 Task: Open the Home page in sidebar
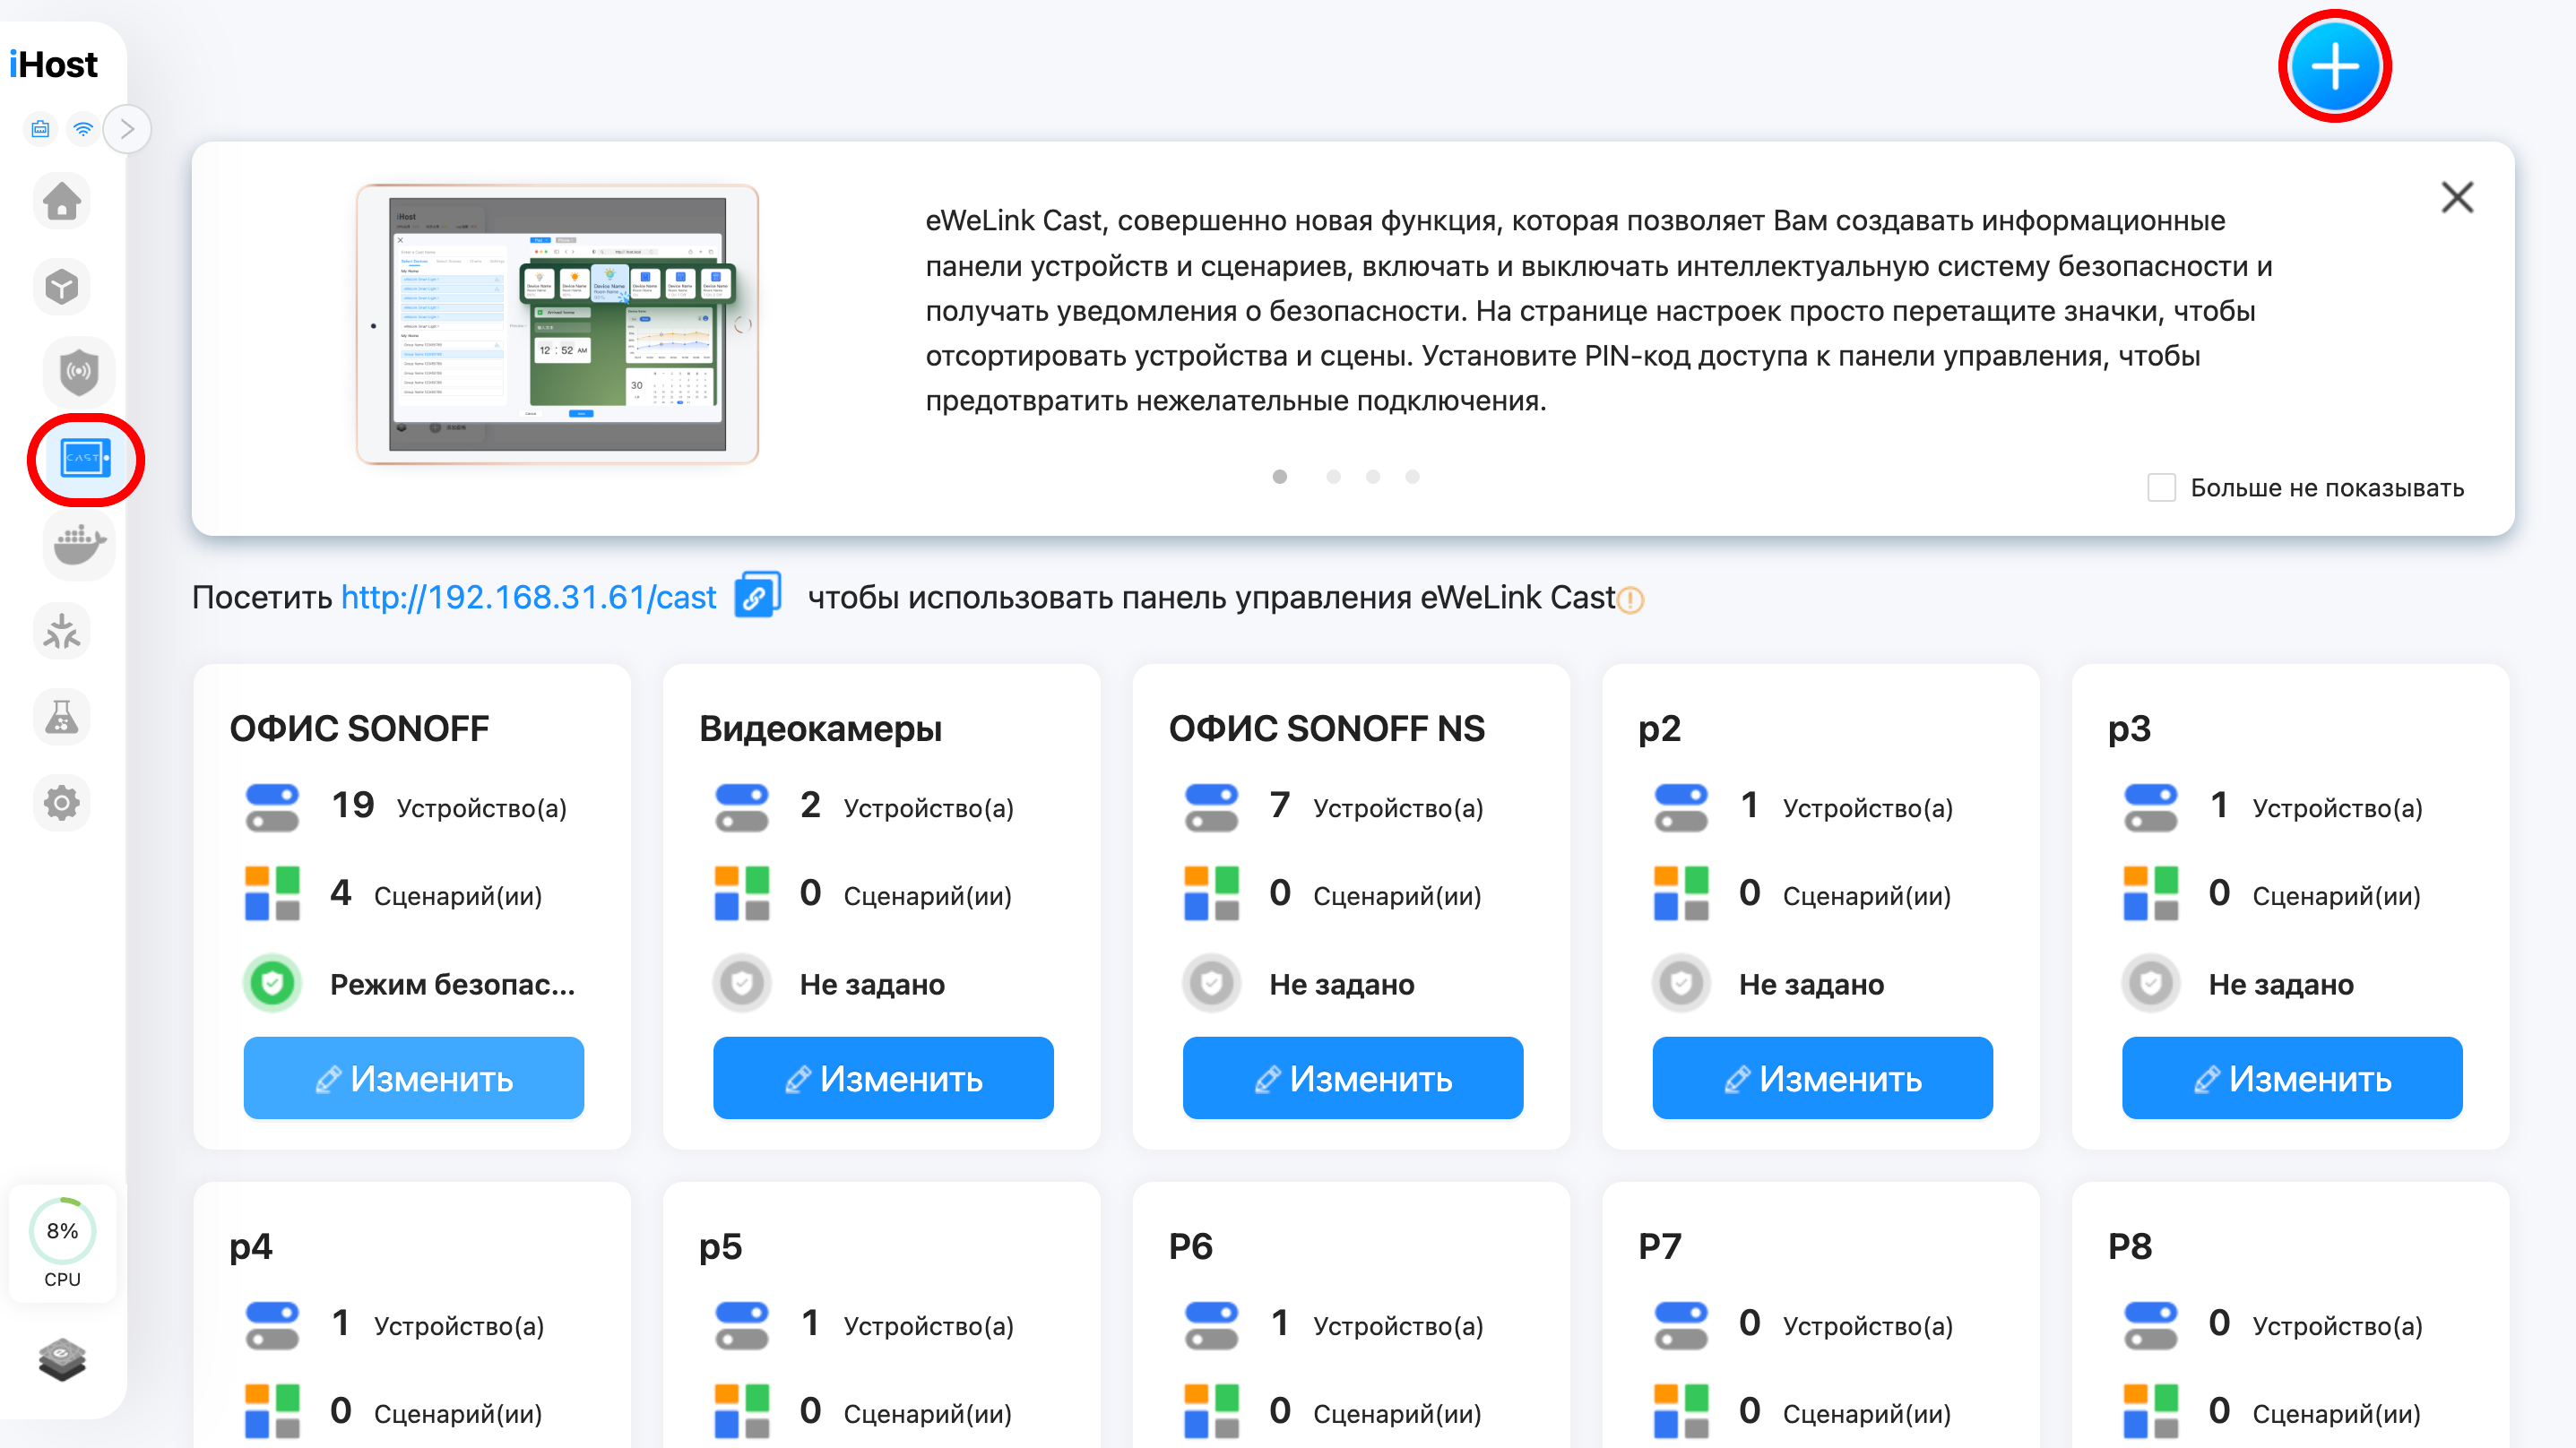pos(62,201)
